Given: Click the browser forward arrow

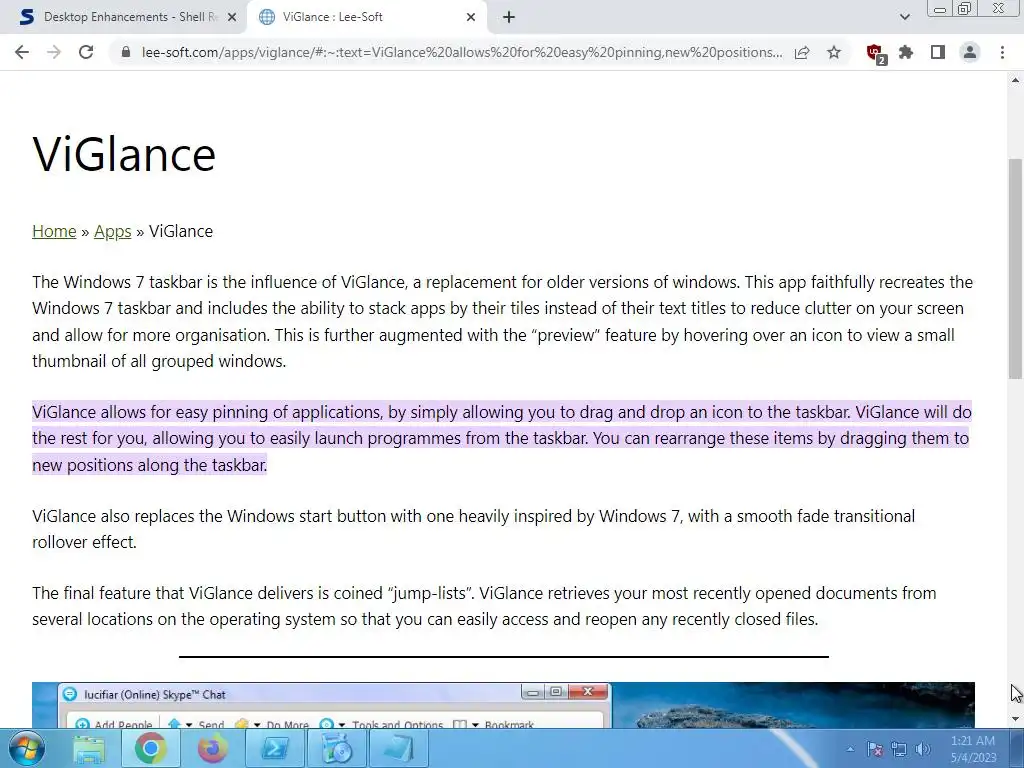Looking at the screenshot, I should click(54, 52).
